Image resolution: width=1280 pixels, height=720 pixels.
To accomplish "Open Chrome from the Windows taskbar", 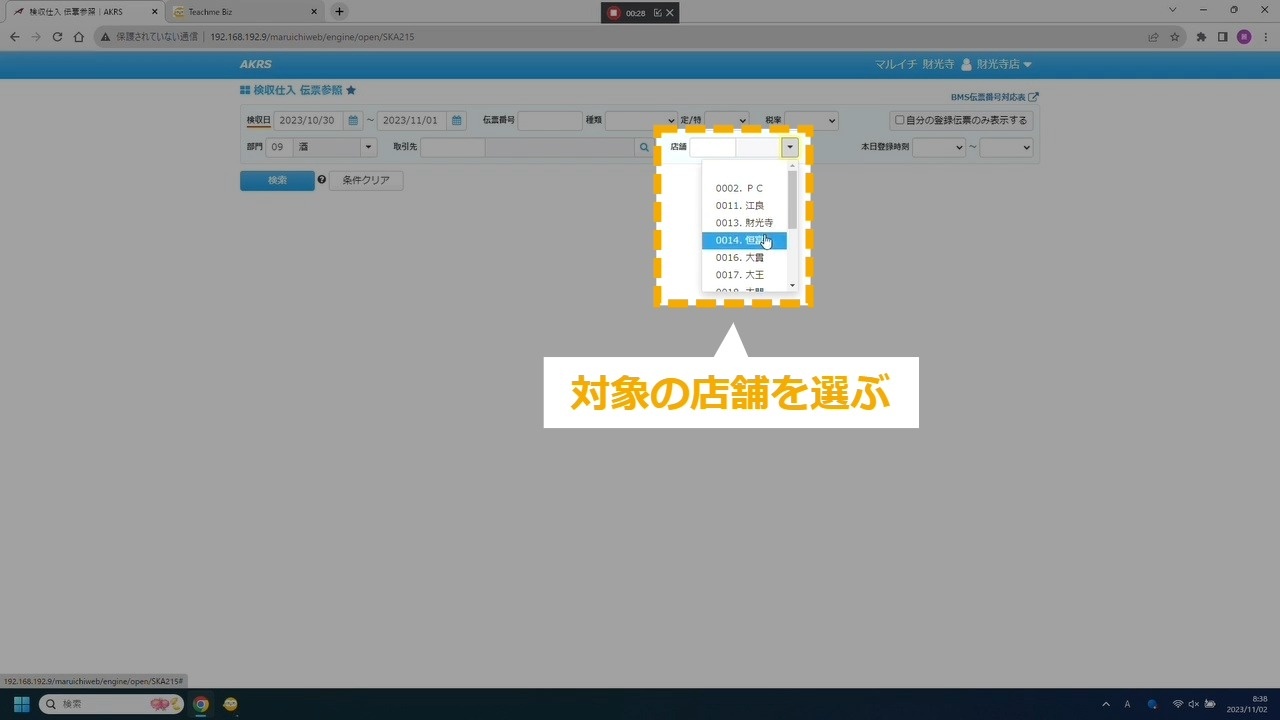I will click(x=201, y=704).
